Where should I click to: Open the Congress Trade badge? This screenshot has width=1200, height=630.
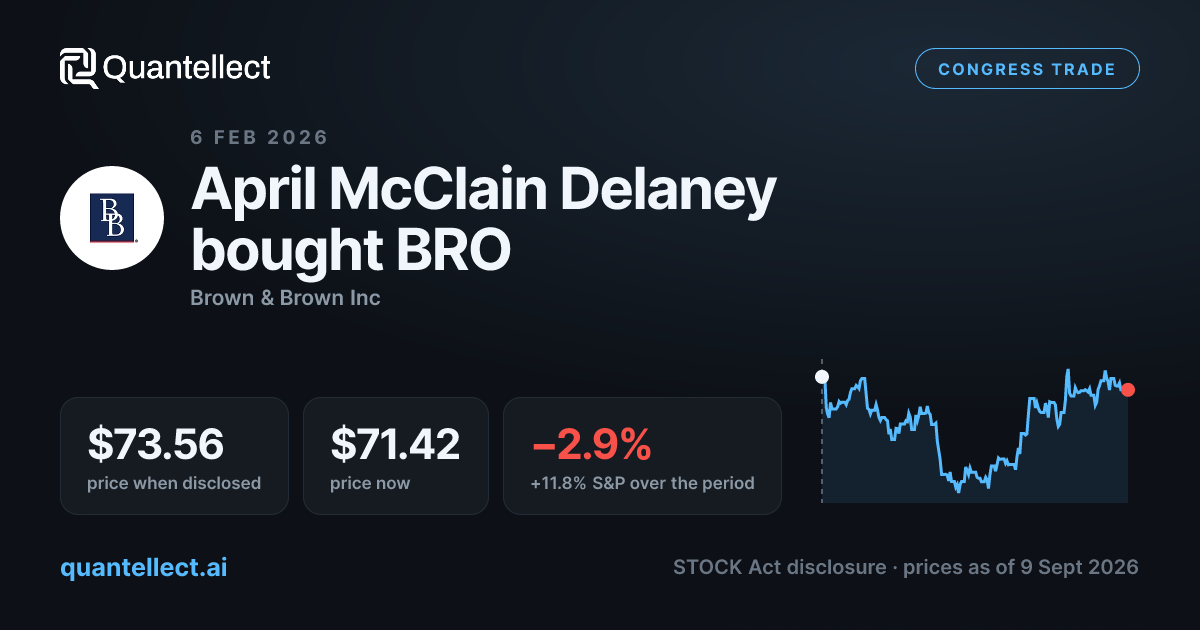click(1027, 69)
